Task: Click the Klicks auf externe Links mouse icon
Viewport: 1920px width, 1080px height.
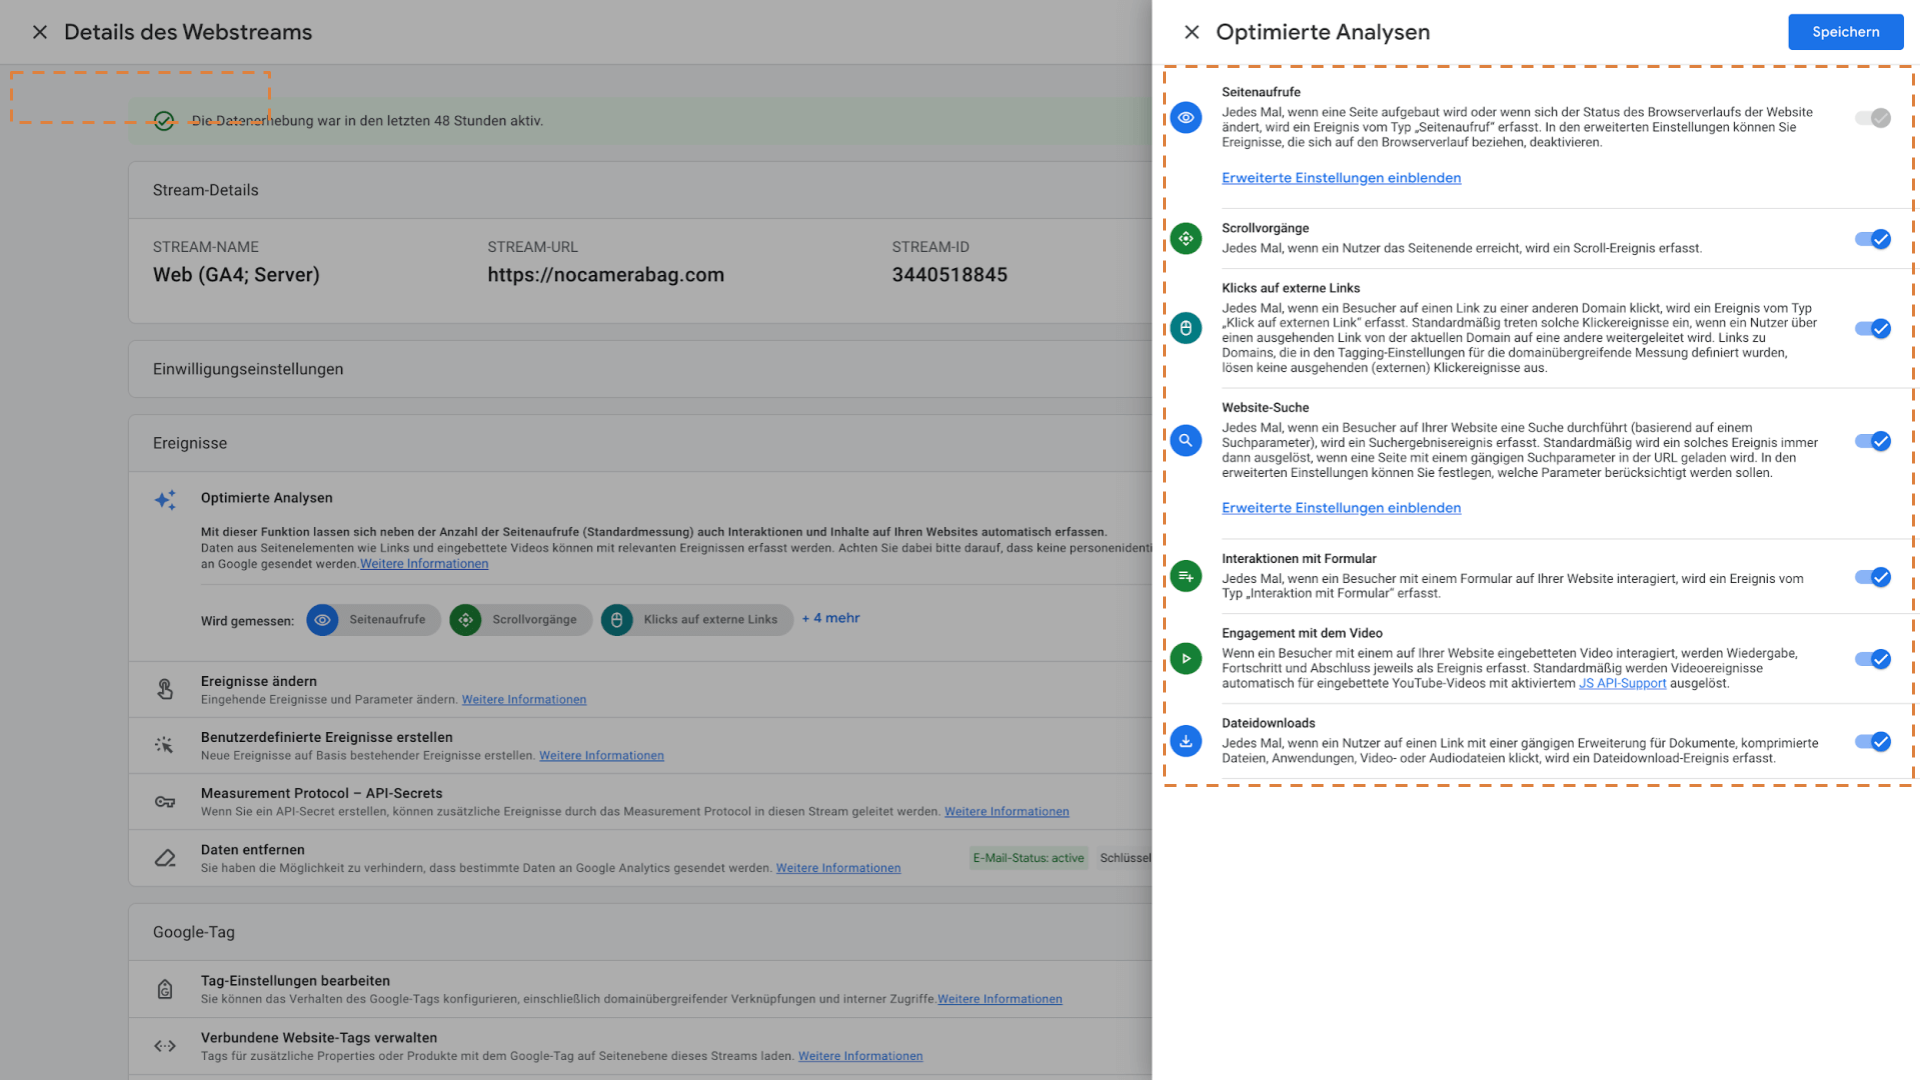Action: pyautogui.click(x=1186, y=328)
